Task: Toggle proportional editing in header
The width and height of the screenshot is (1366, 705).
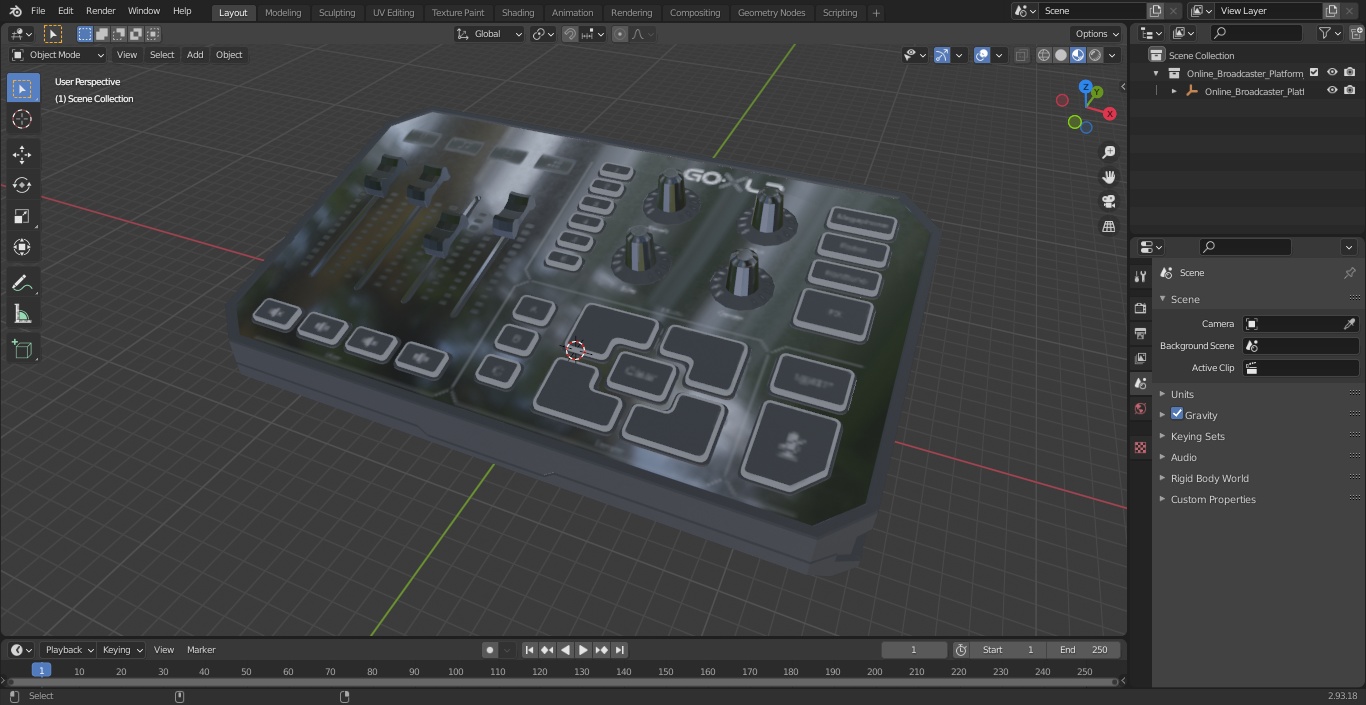Action: (620, 34)
